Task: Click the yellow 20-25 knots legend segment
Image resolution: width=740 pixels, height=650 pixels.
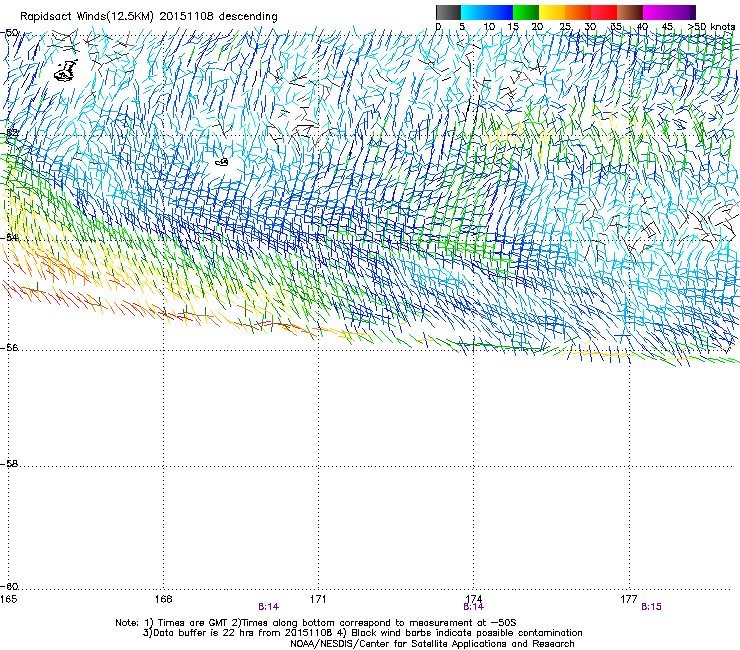Action: 552,12
